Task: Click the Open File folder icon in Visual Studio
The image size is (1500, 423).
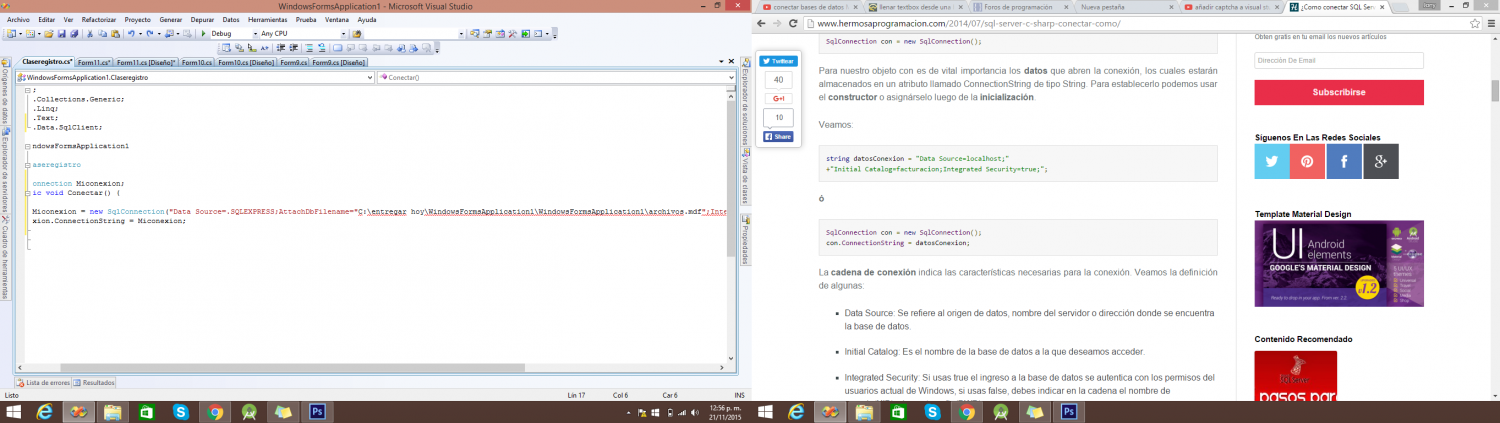Action: (x=49, y=34)
